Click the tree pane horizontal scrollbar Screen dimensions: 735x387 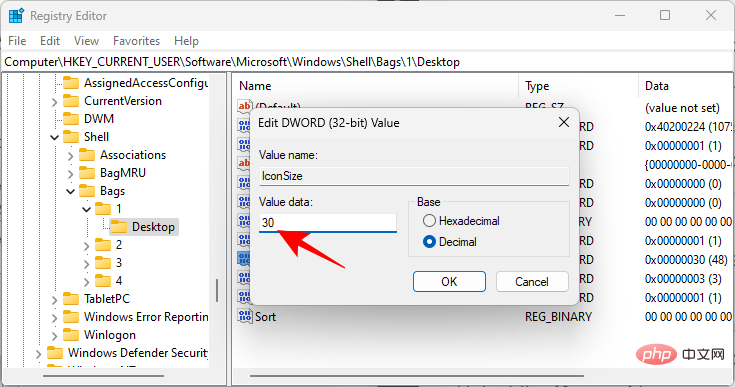(103, 376)
